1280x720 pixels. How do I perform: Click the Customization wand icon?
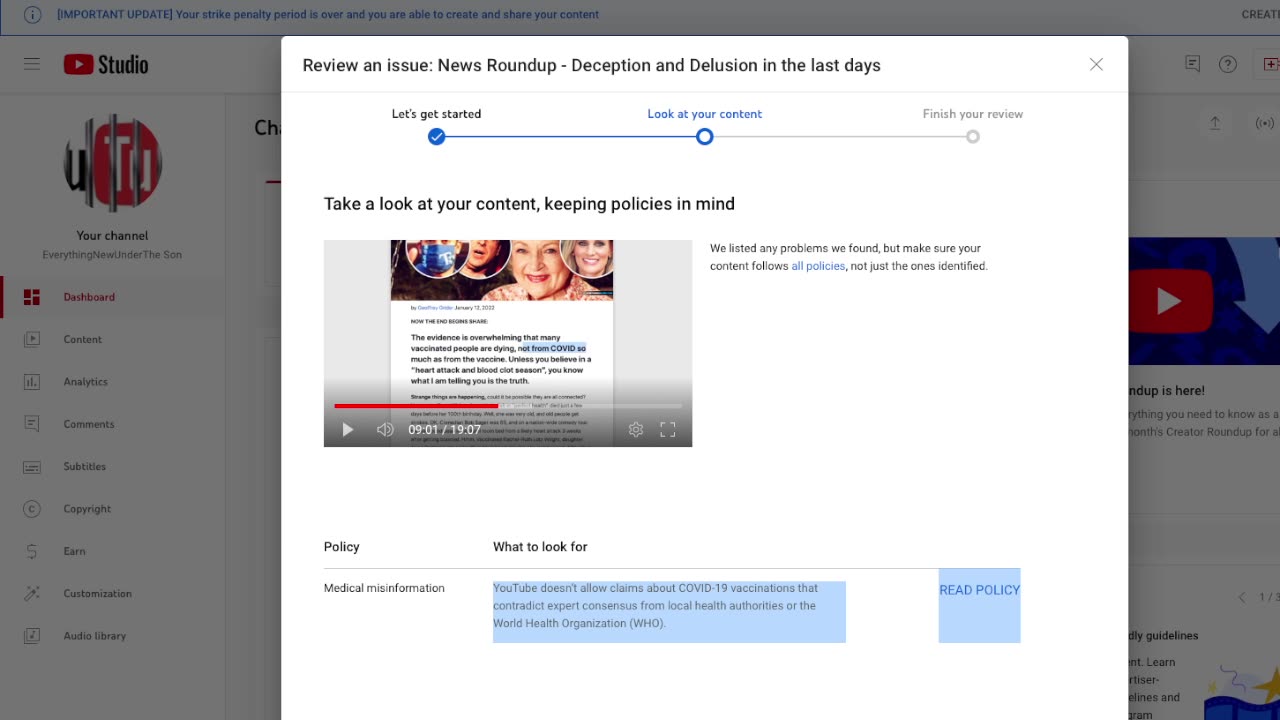tap(32, 593)
